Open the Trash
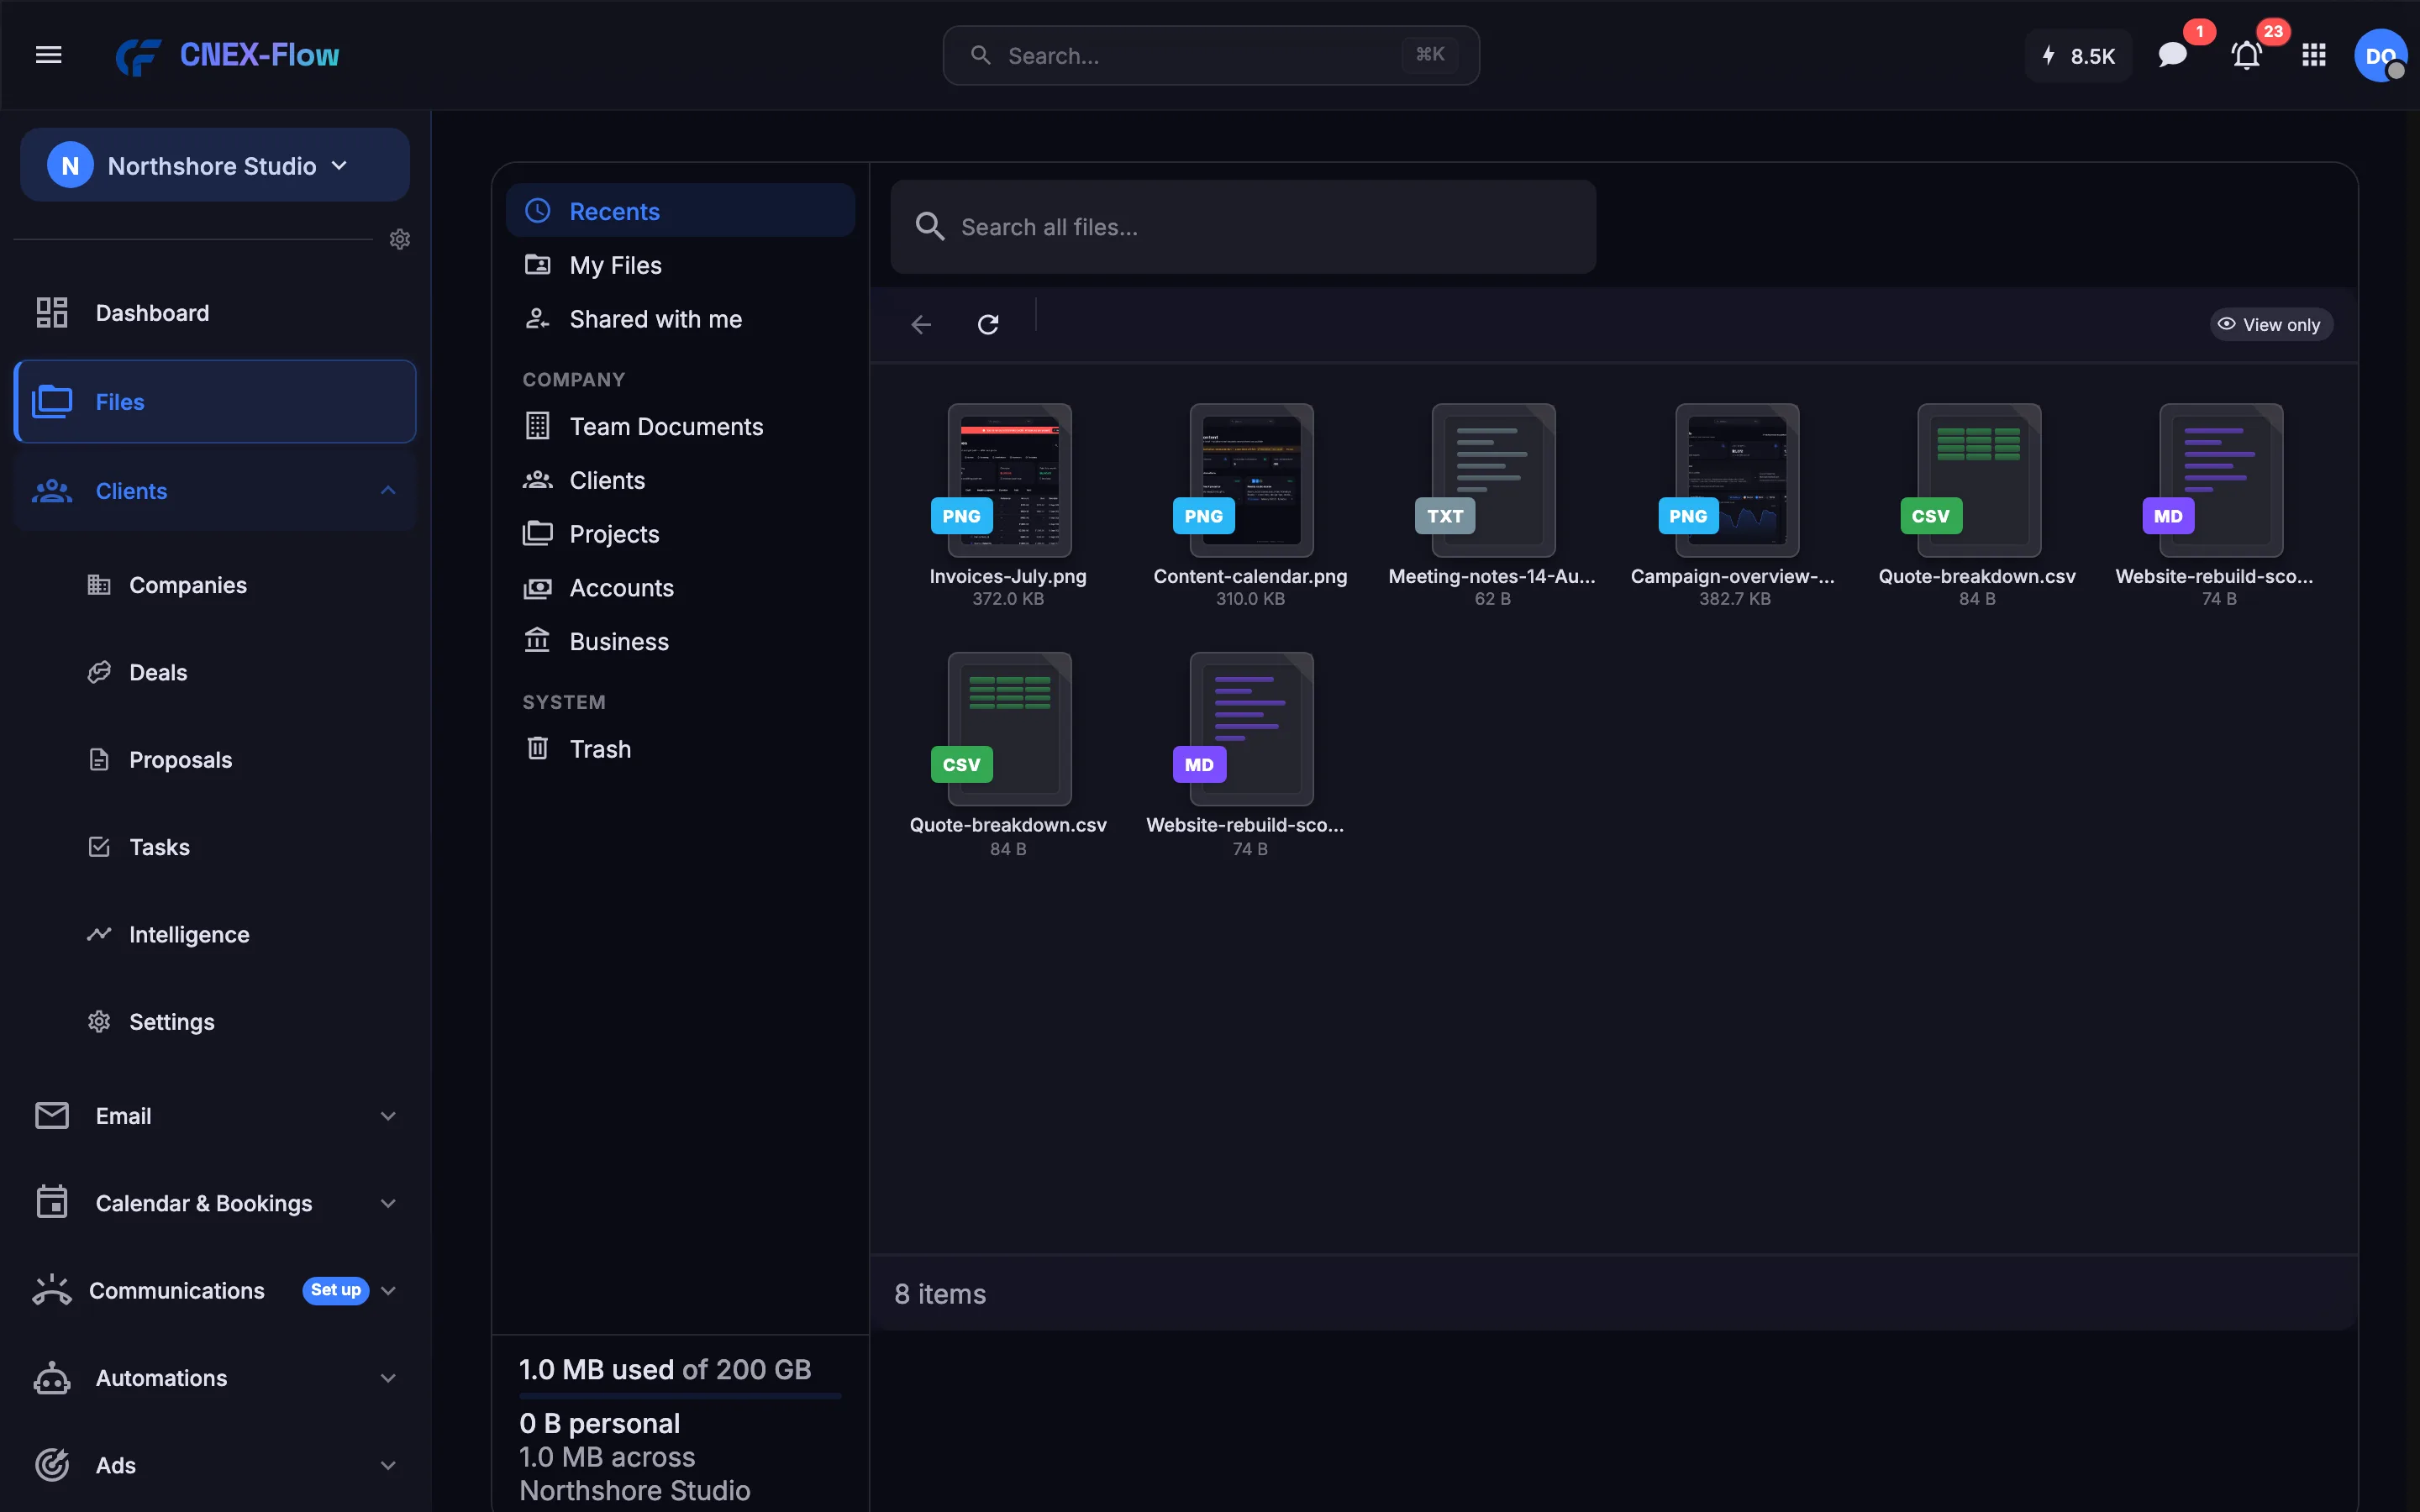The height and width of the screenshot is (1512, 2420). coord(680,749)
